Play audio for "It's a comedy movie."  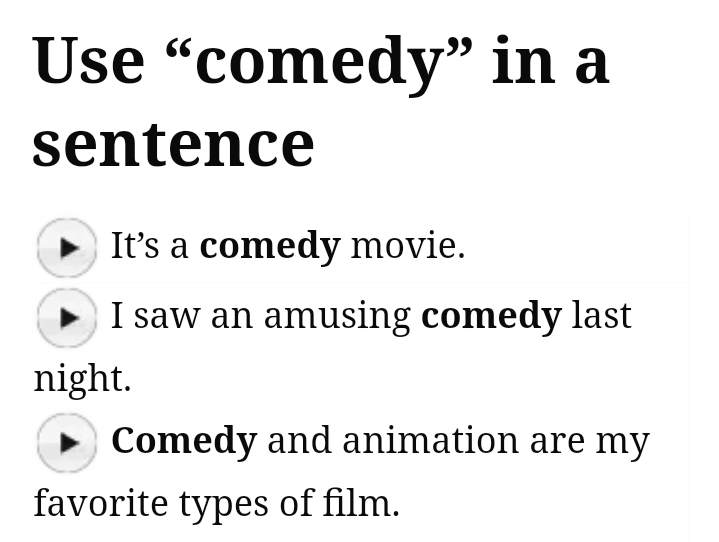point(67,247)
